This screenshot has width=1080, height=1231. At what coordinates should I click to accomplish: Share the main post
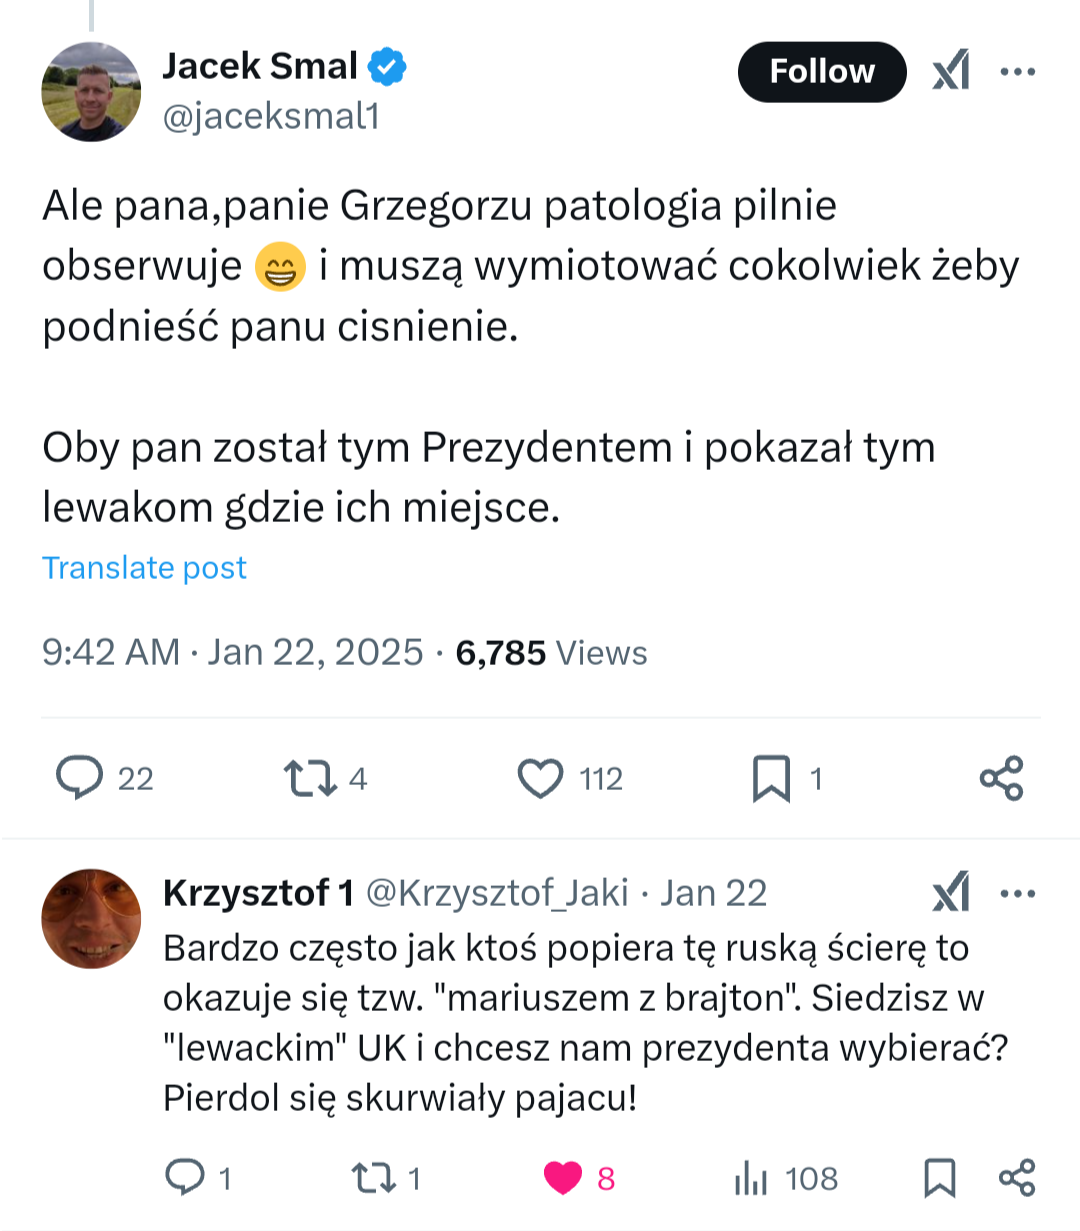click(1001, 778)
